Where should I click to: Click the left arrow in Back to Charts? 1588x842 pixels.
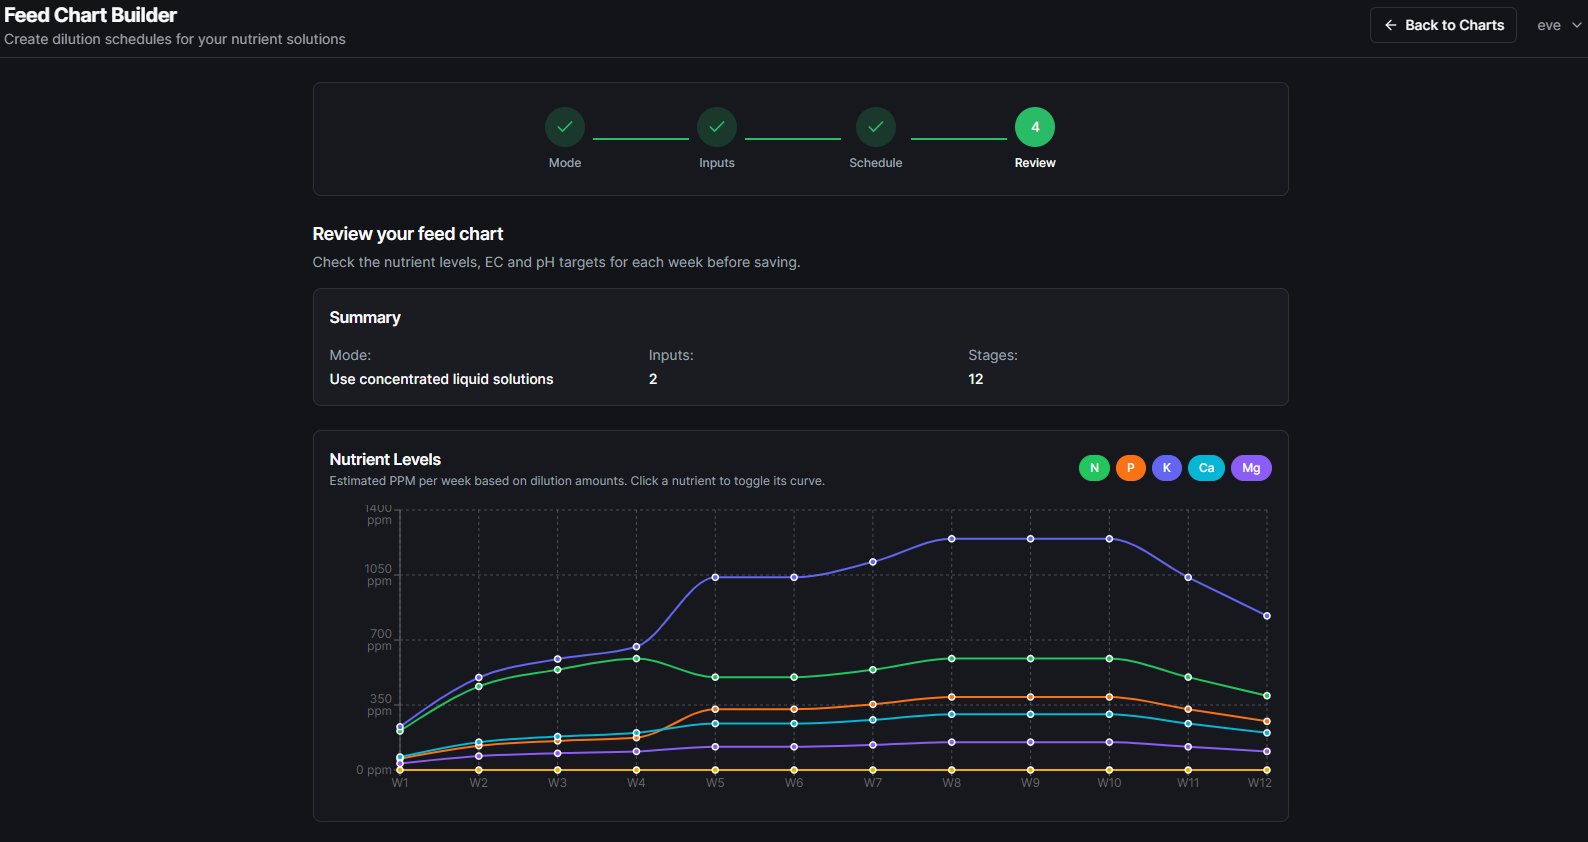1390,25
